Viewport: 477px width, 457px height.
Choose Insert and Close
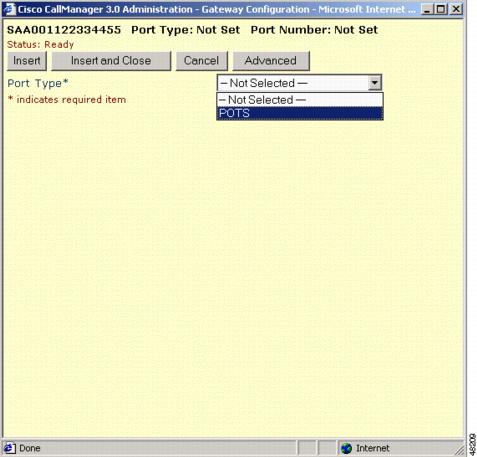(111, 61)
